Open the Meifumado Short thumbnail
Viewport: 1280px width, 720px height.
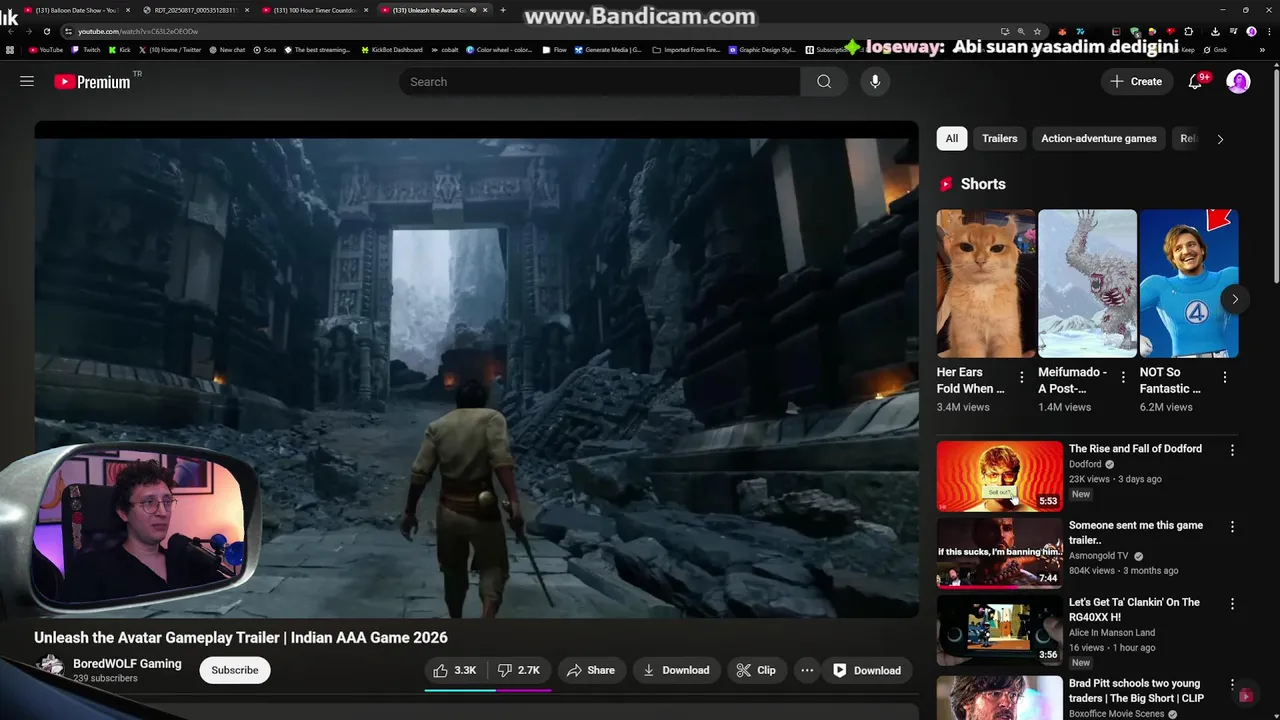pos(1087,283)
